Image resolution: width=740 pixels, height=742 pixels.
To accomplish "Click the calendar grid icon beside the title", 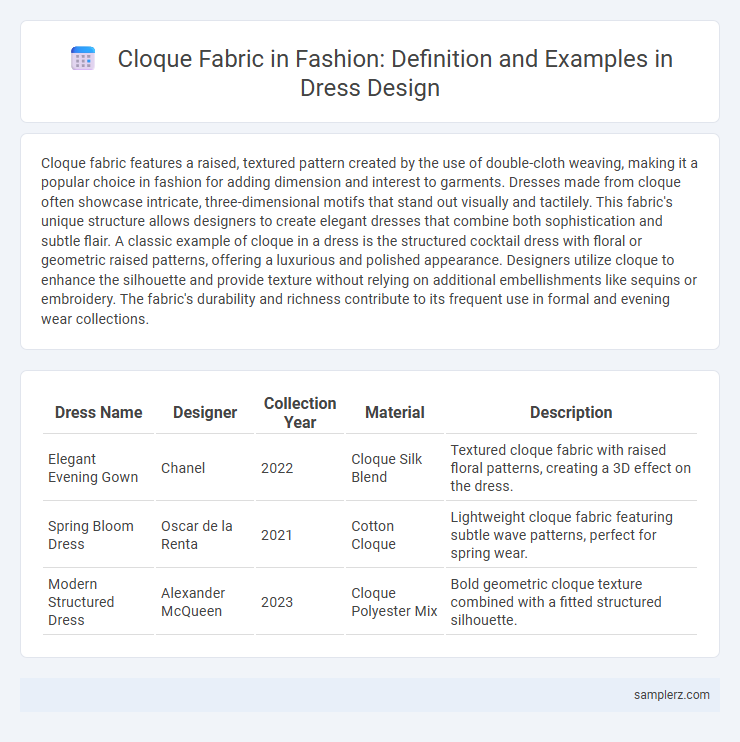I will coord(83,59).
